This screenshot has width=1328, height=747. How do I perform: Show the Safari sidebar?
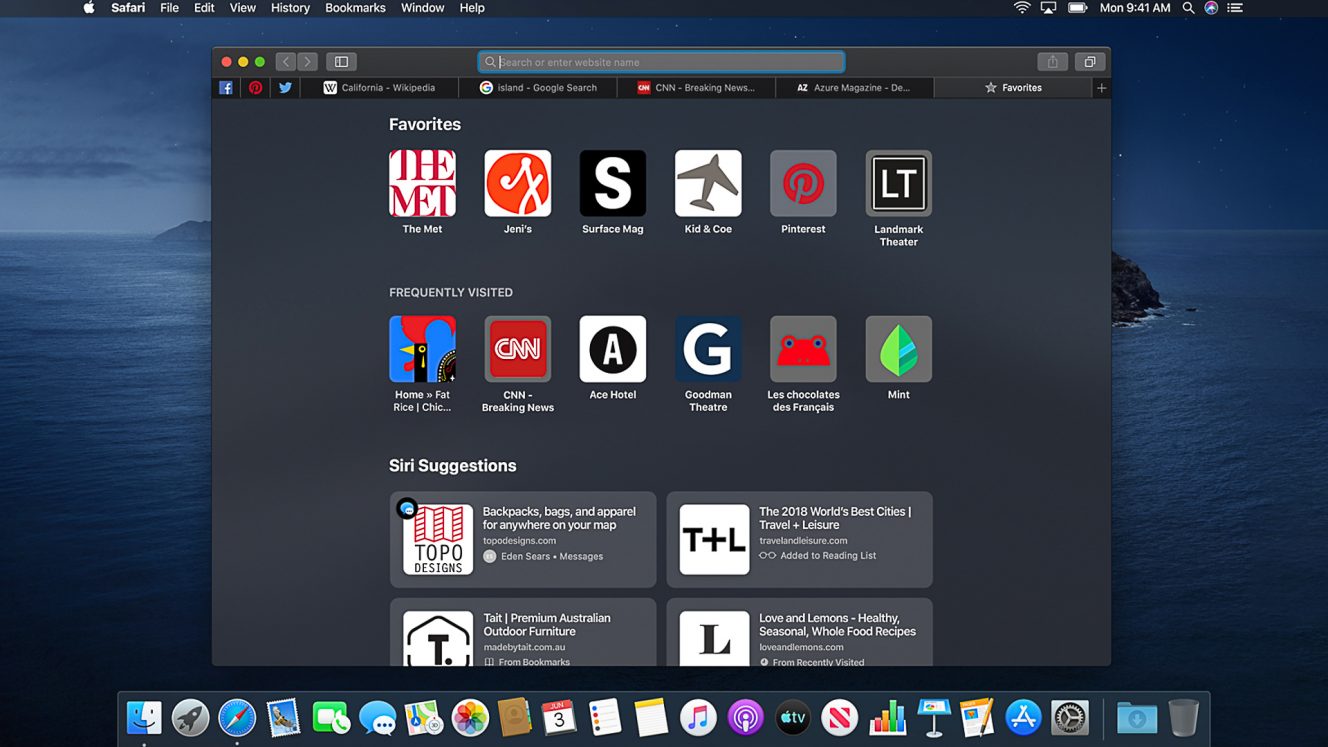coord(341,62)
